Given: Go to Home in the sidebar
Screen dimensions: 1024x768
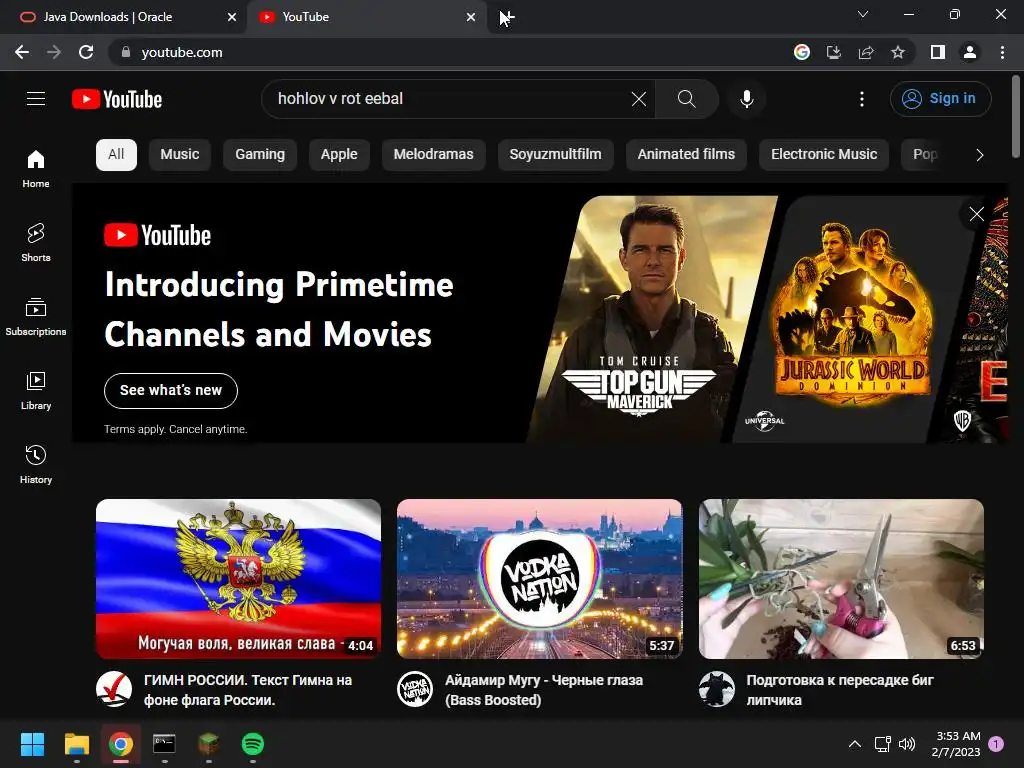Looking at the screenshot, I should coord(36,169).
